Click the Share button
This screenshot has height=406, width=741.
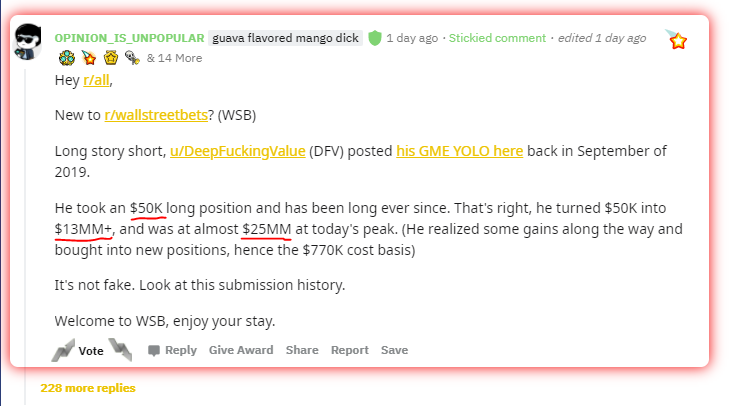point(302,350)
